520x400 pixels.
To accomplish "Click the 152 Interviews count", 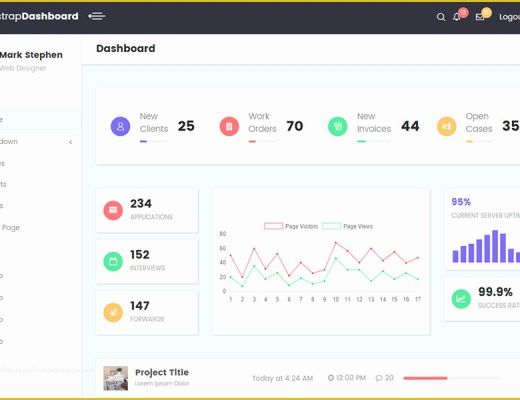I will [x=140, y=255].
